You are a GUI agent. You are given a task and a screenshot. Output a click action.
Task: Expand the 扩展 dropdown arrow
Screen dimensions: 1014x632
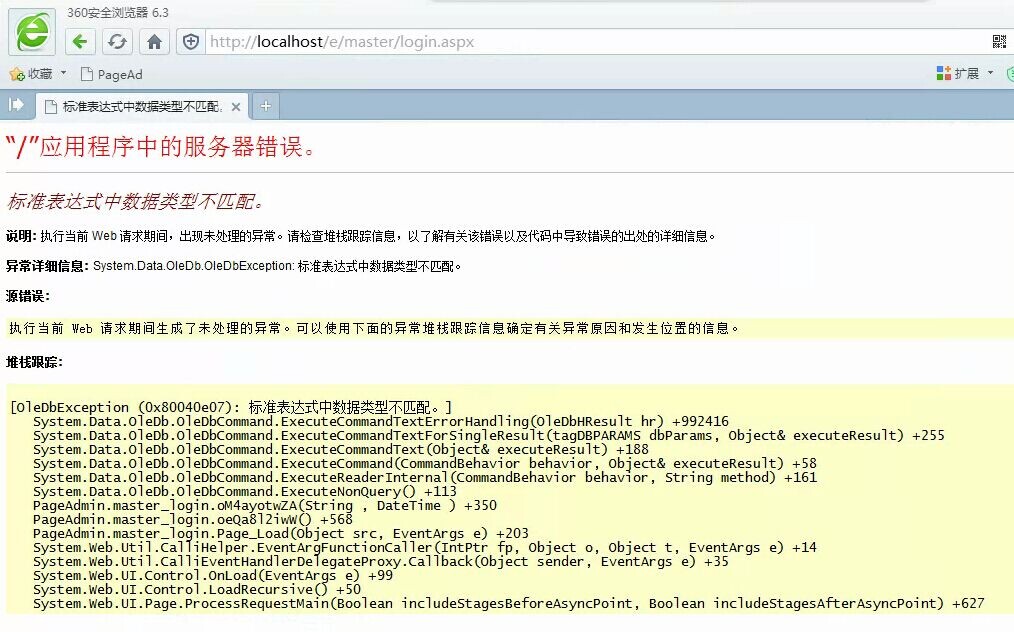[991, 73]
